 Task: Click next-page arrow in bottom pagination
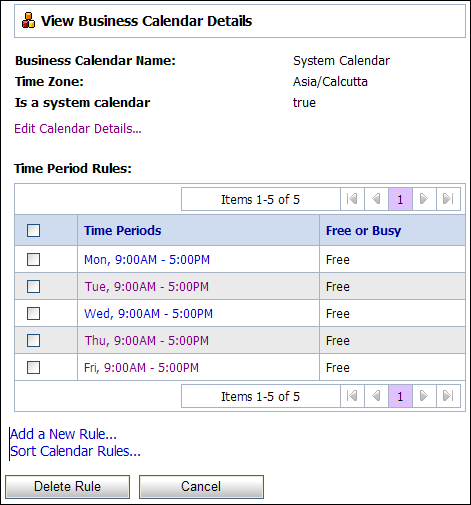[x=424, y=396]
